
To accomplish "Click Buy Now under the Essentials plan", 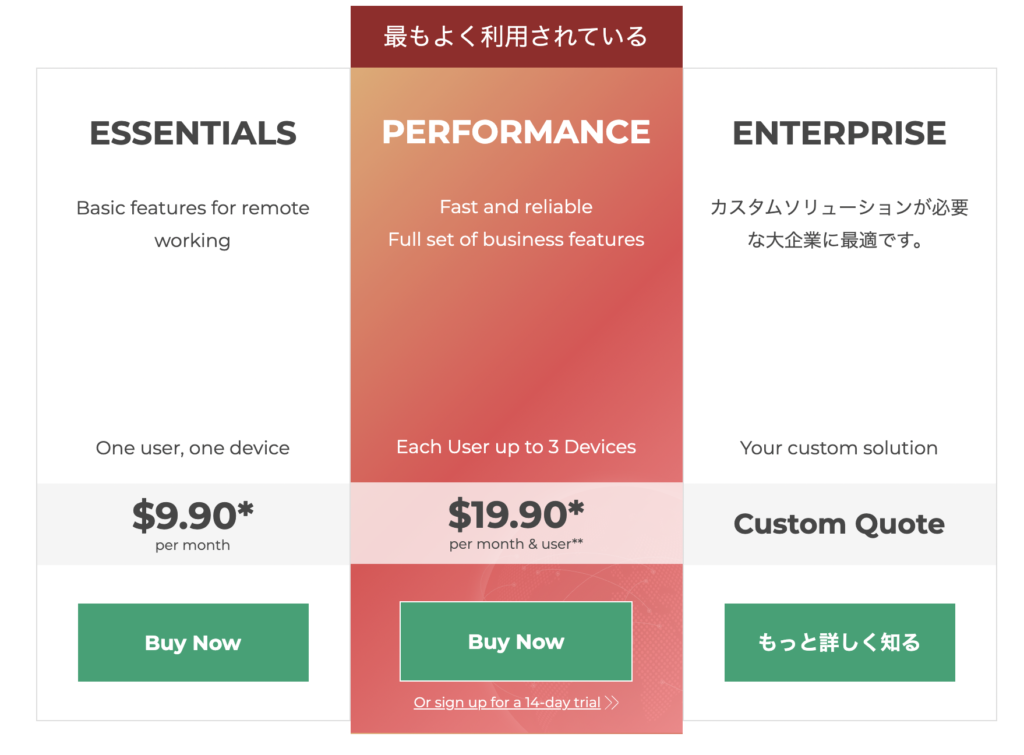I will (x=193, y=643).
